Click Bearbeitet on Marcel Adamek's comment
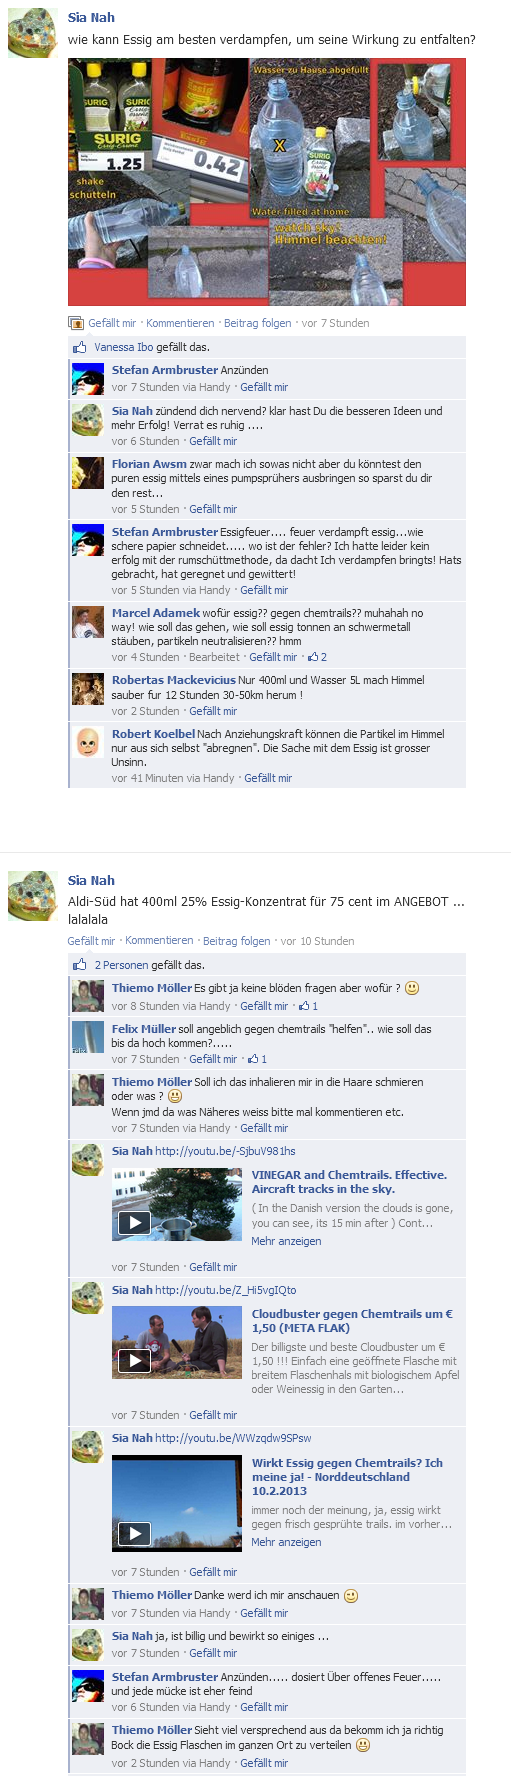The height and width of the screenshot is (1776, 529). pyautogui.click(x=214, y=657)
